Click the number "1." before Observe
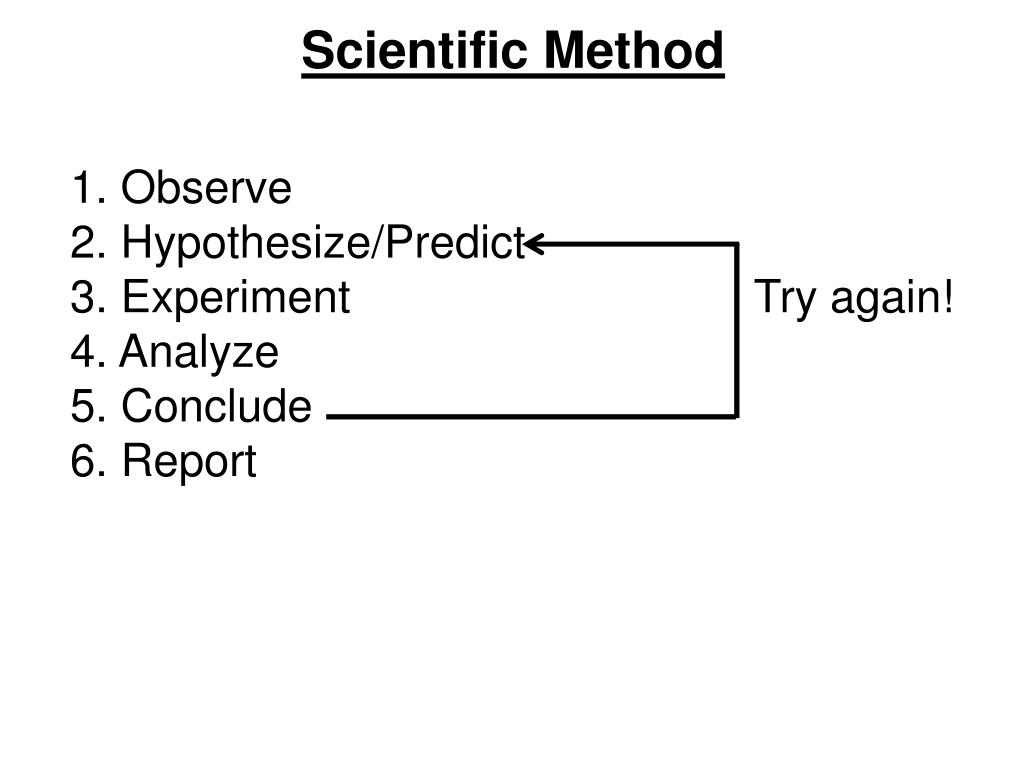Image resolution: width=1024 pixels, height=768 pixels. tap(88, 187)
